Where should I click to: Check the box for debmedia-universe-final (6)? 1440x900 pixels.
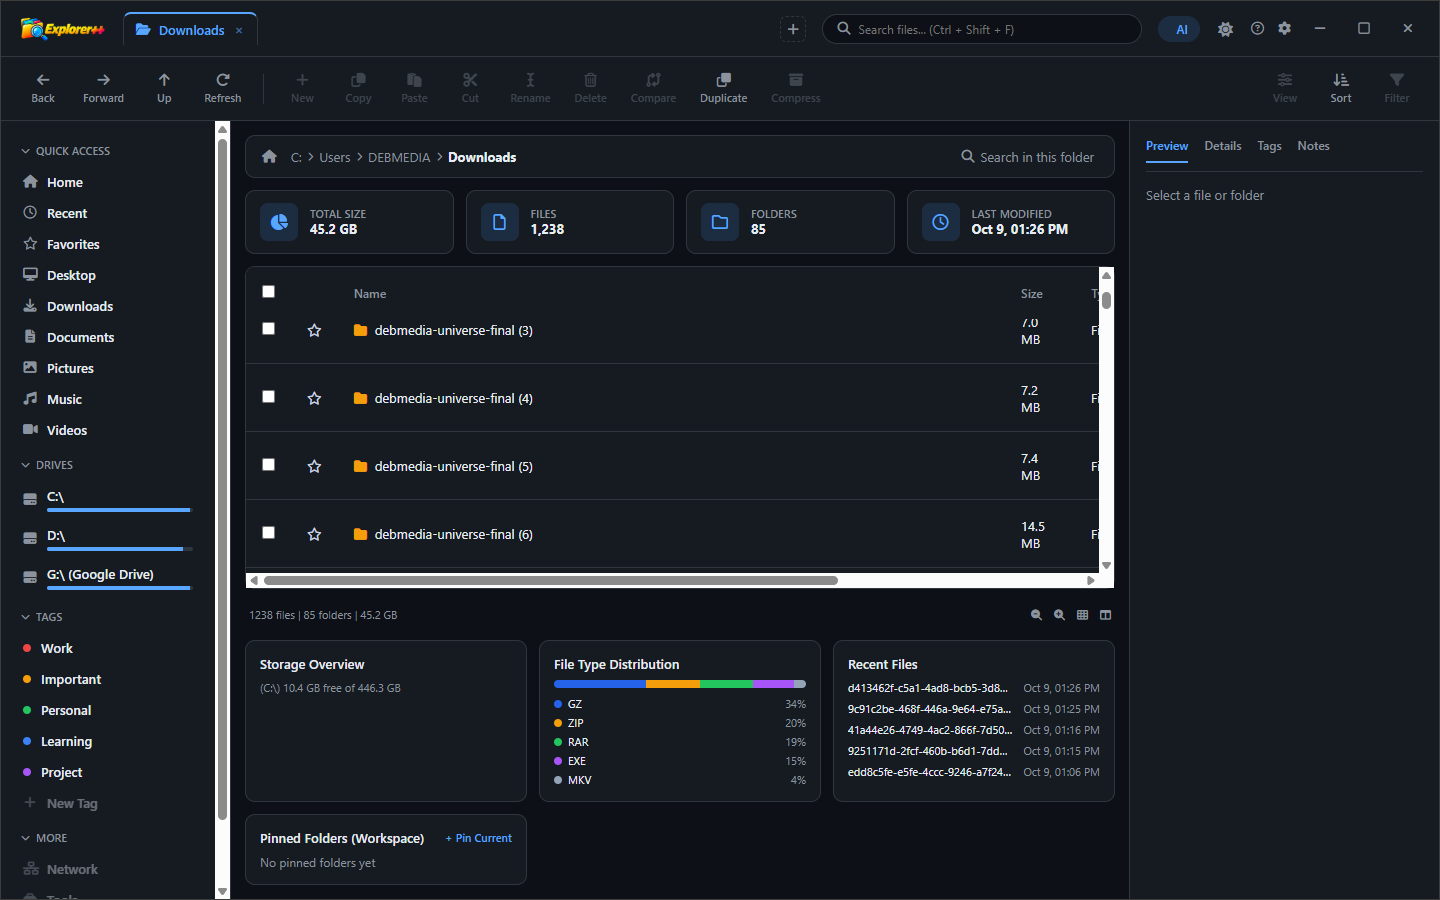268,533
